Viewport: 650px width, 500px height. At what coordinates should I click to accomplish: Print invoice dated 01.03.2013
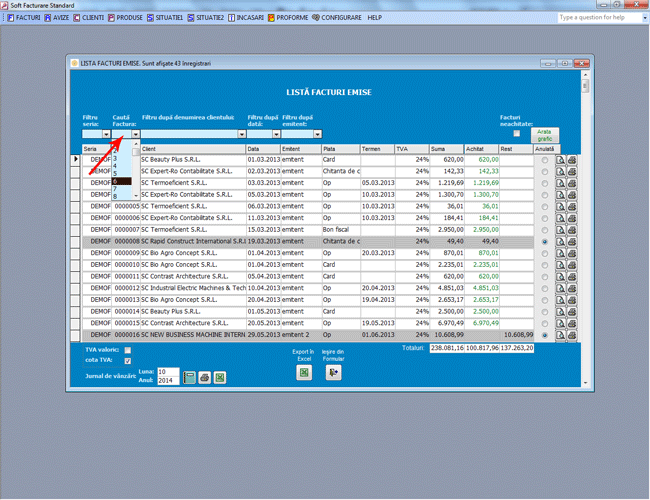point(572,160)
